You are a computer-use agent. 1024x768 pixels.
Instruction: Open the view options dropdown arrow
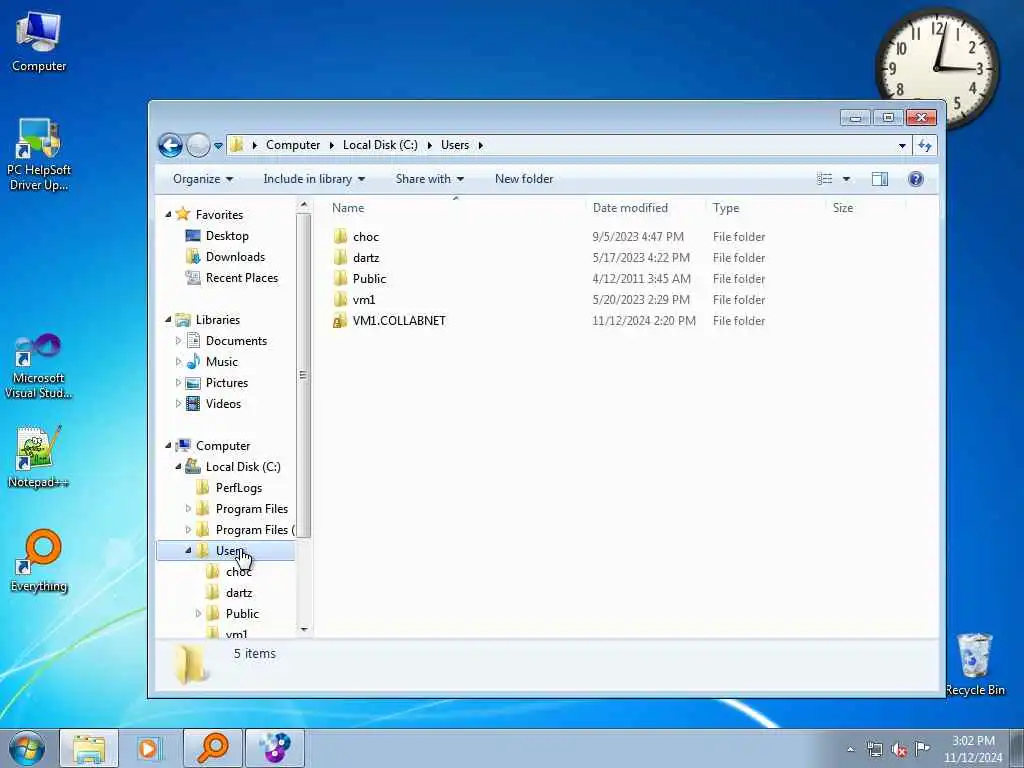(x=846, y=179)
